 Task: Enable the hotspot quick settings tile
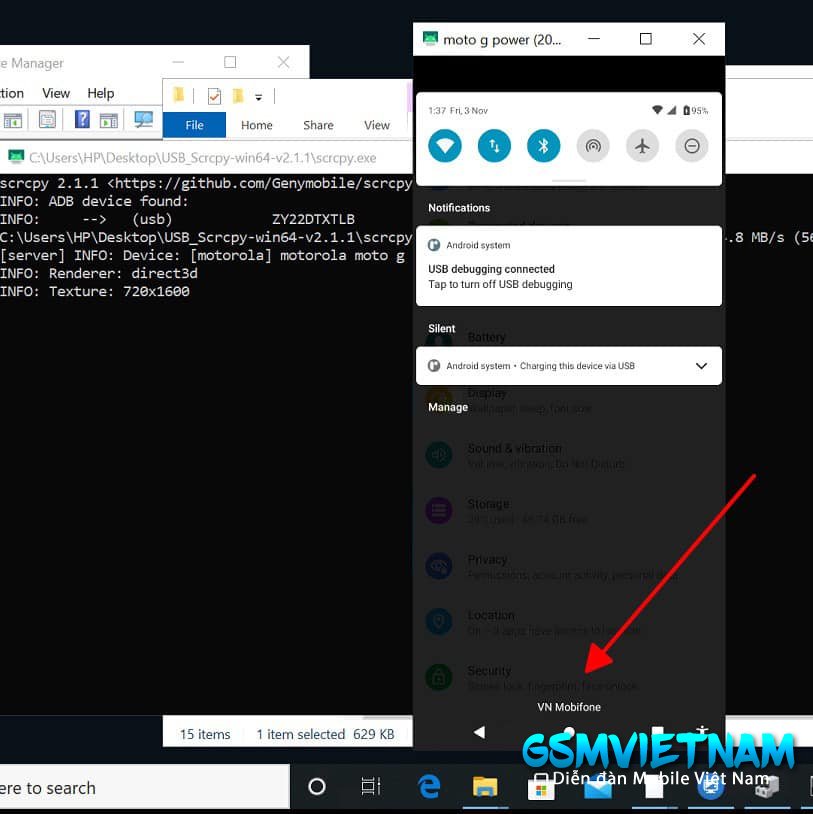click(593, 146)
